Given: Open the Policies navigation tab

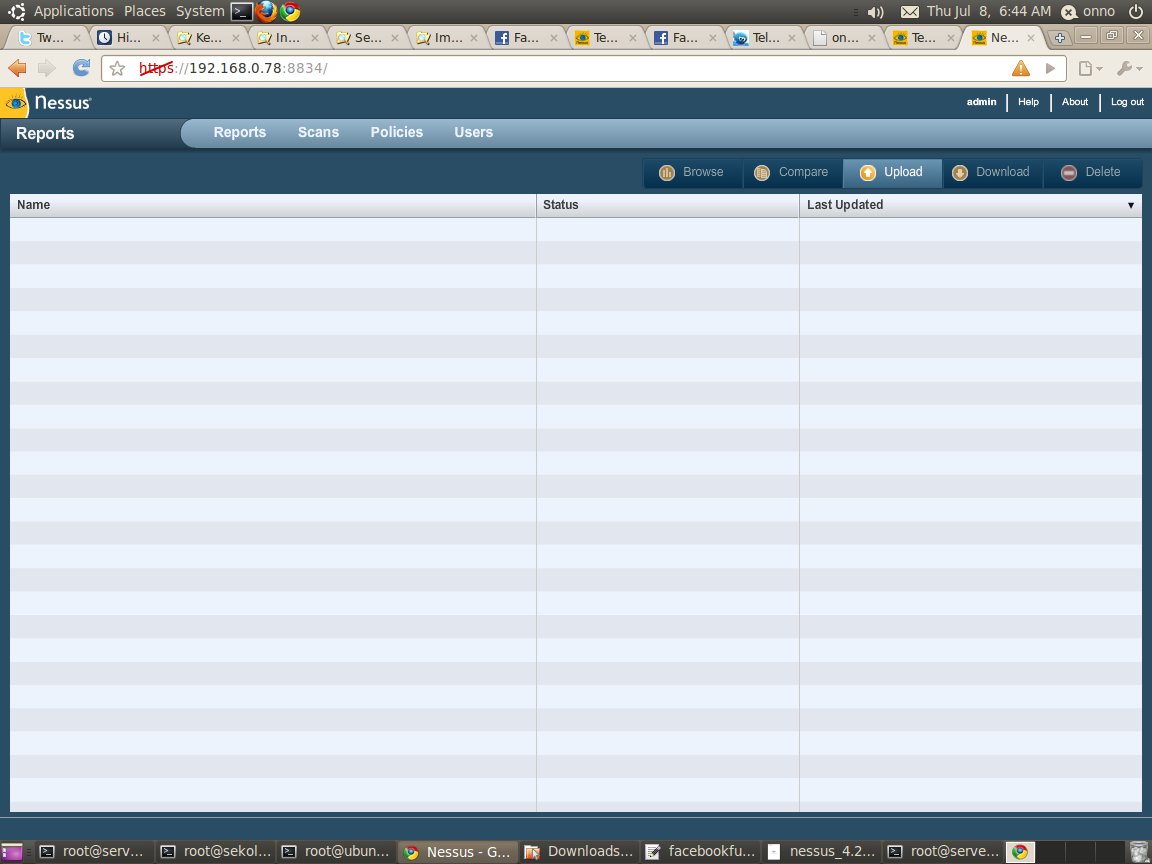Looking at the screenshot, I should pyautogui.click(x=397, y=132).
